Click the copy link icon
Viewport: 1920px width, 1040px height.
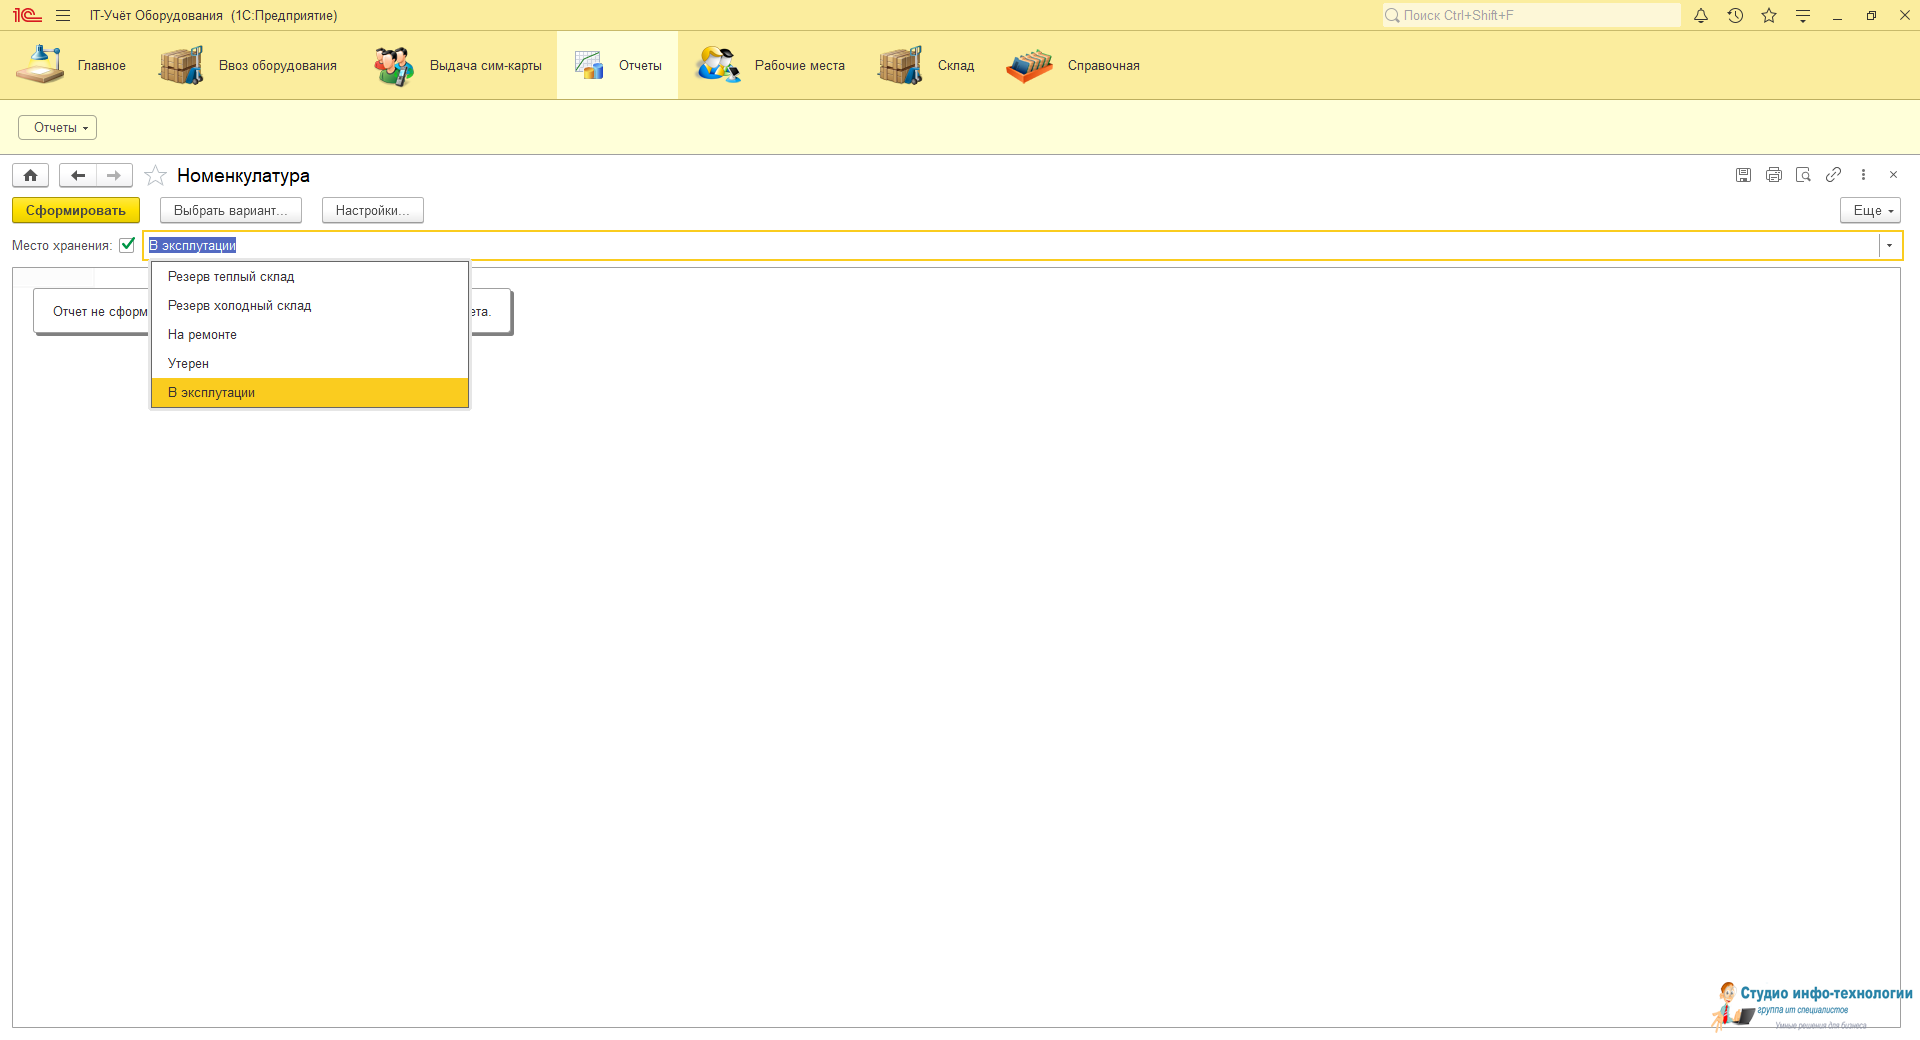point(1833,175)
